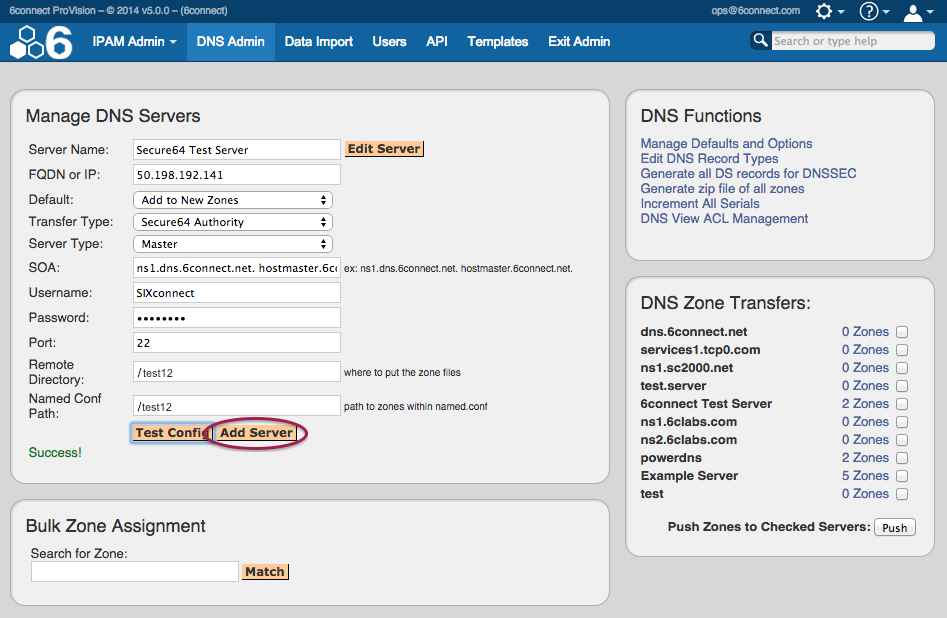The image size is (947, 618).
Task: Open 0 Zones link for dns.6connect.net
Action: [865, 332]
